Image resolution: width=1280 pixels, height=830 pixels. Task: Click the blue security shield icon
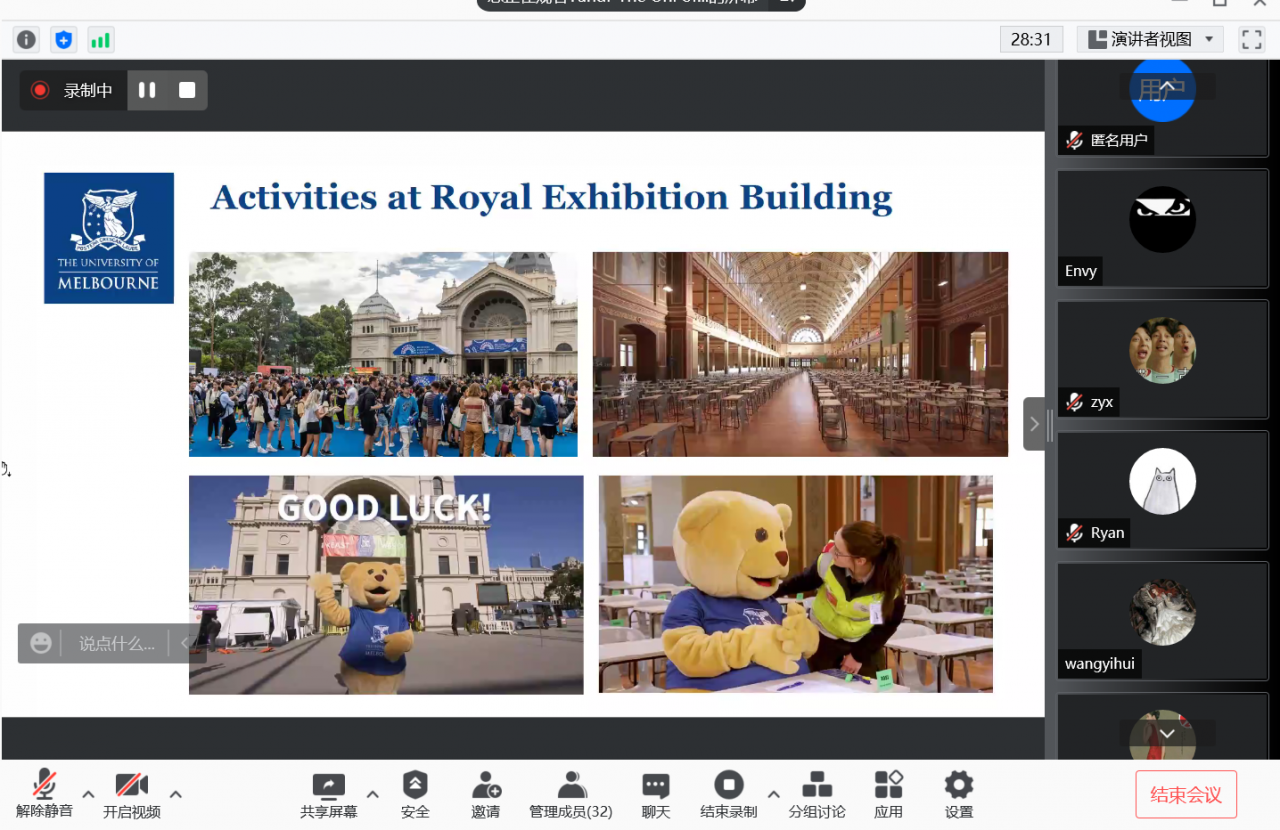(64, 40)
